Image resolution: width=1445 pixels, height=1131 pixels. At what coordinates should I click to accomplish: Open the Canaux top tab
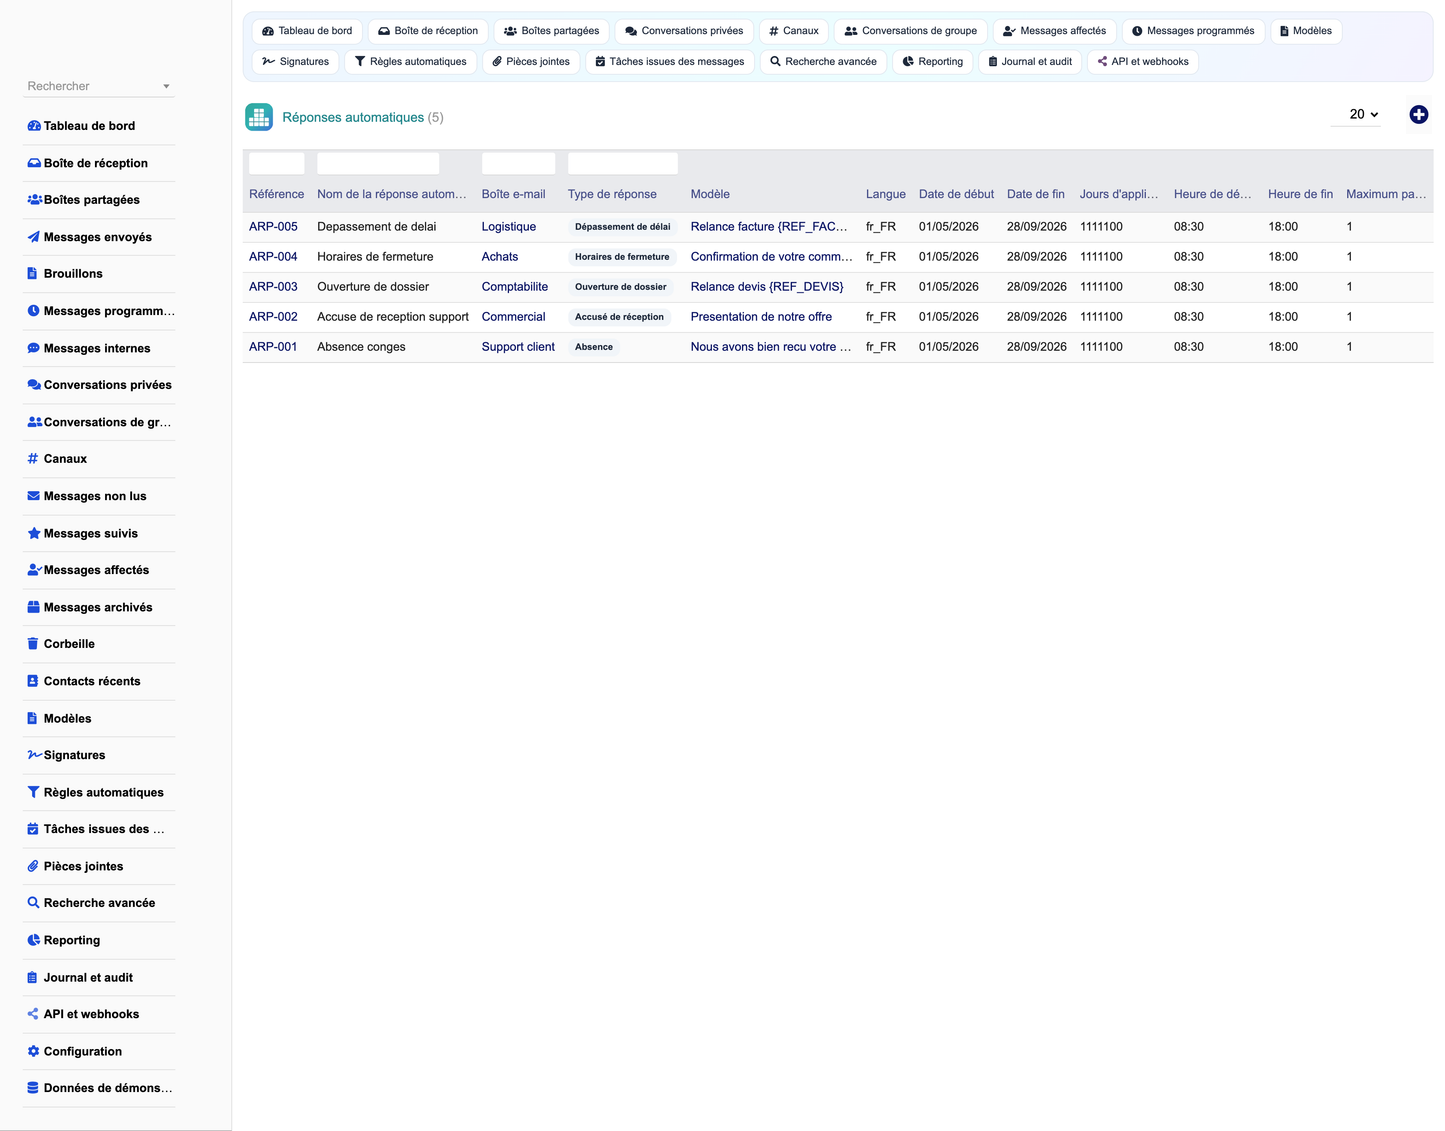coord(794,31)
